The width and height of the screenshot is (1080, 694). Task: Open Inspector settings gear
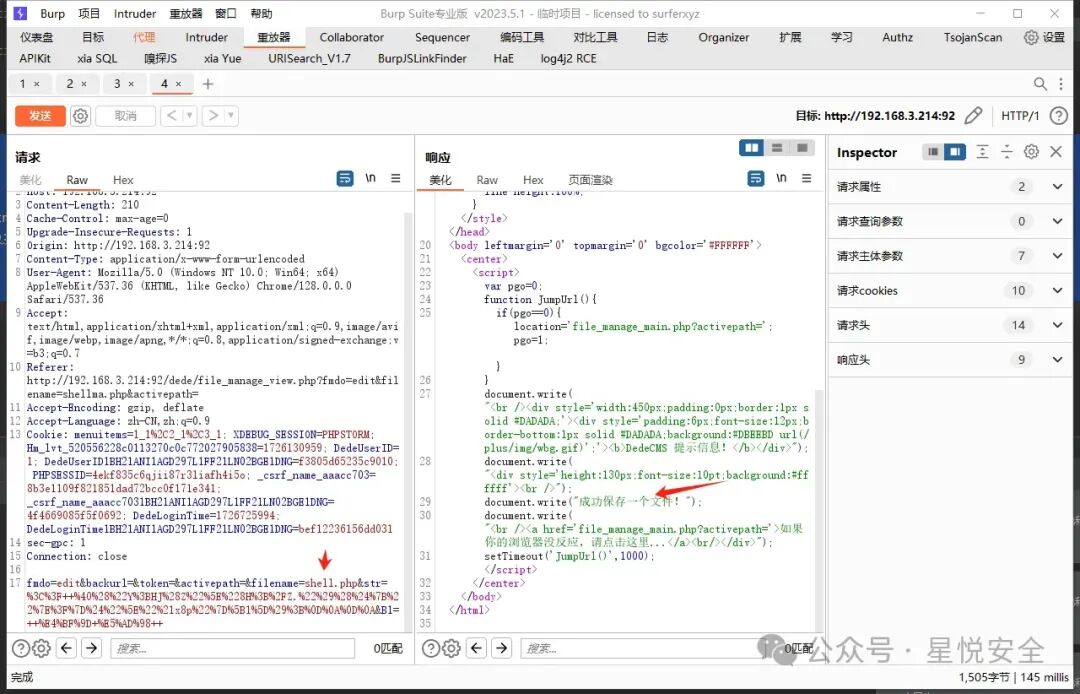1031,152
